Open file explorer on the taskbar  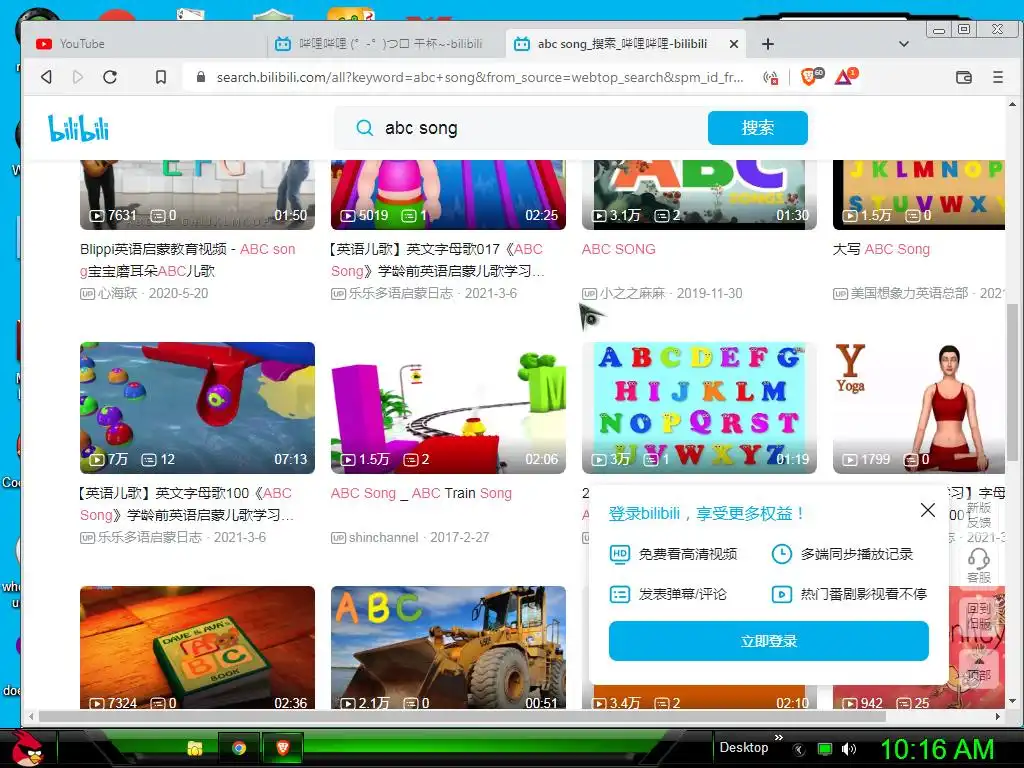click(x=195, y=748)
